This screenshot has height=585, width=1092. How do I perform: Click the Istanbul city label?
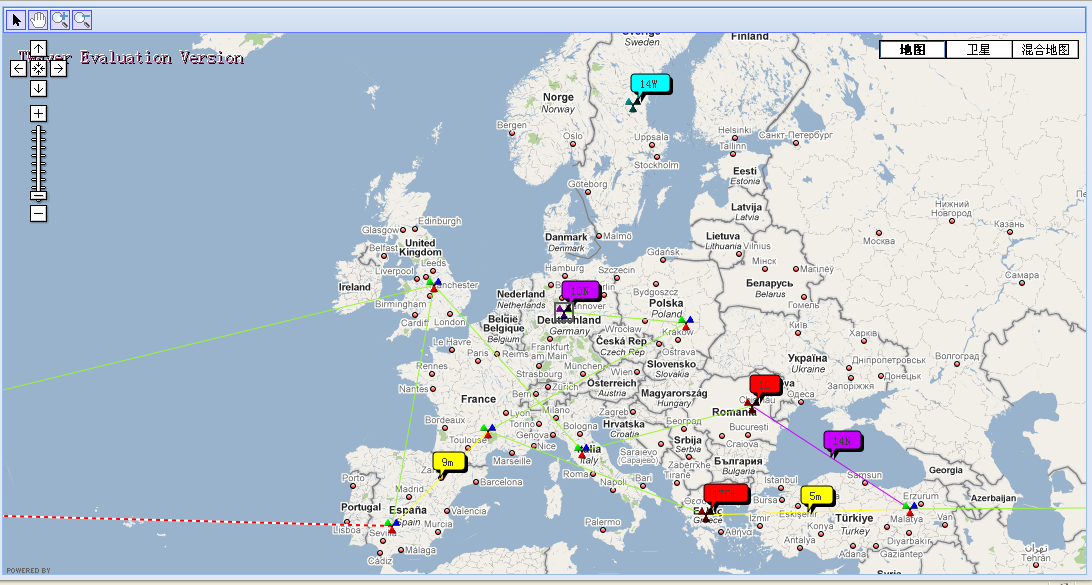[781, 480]
